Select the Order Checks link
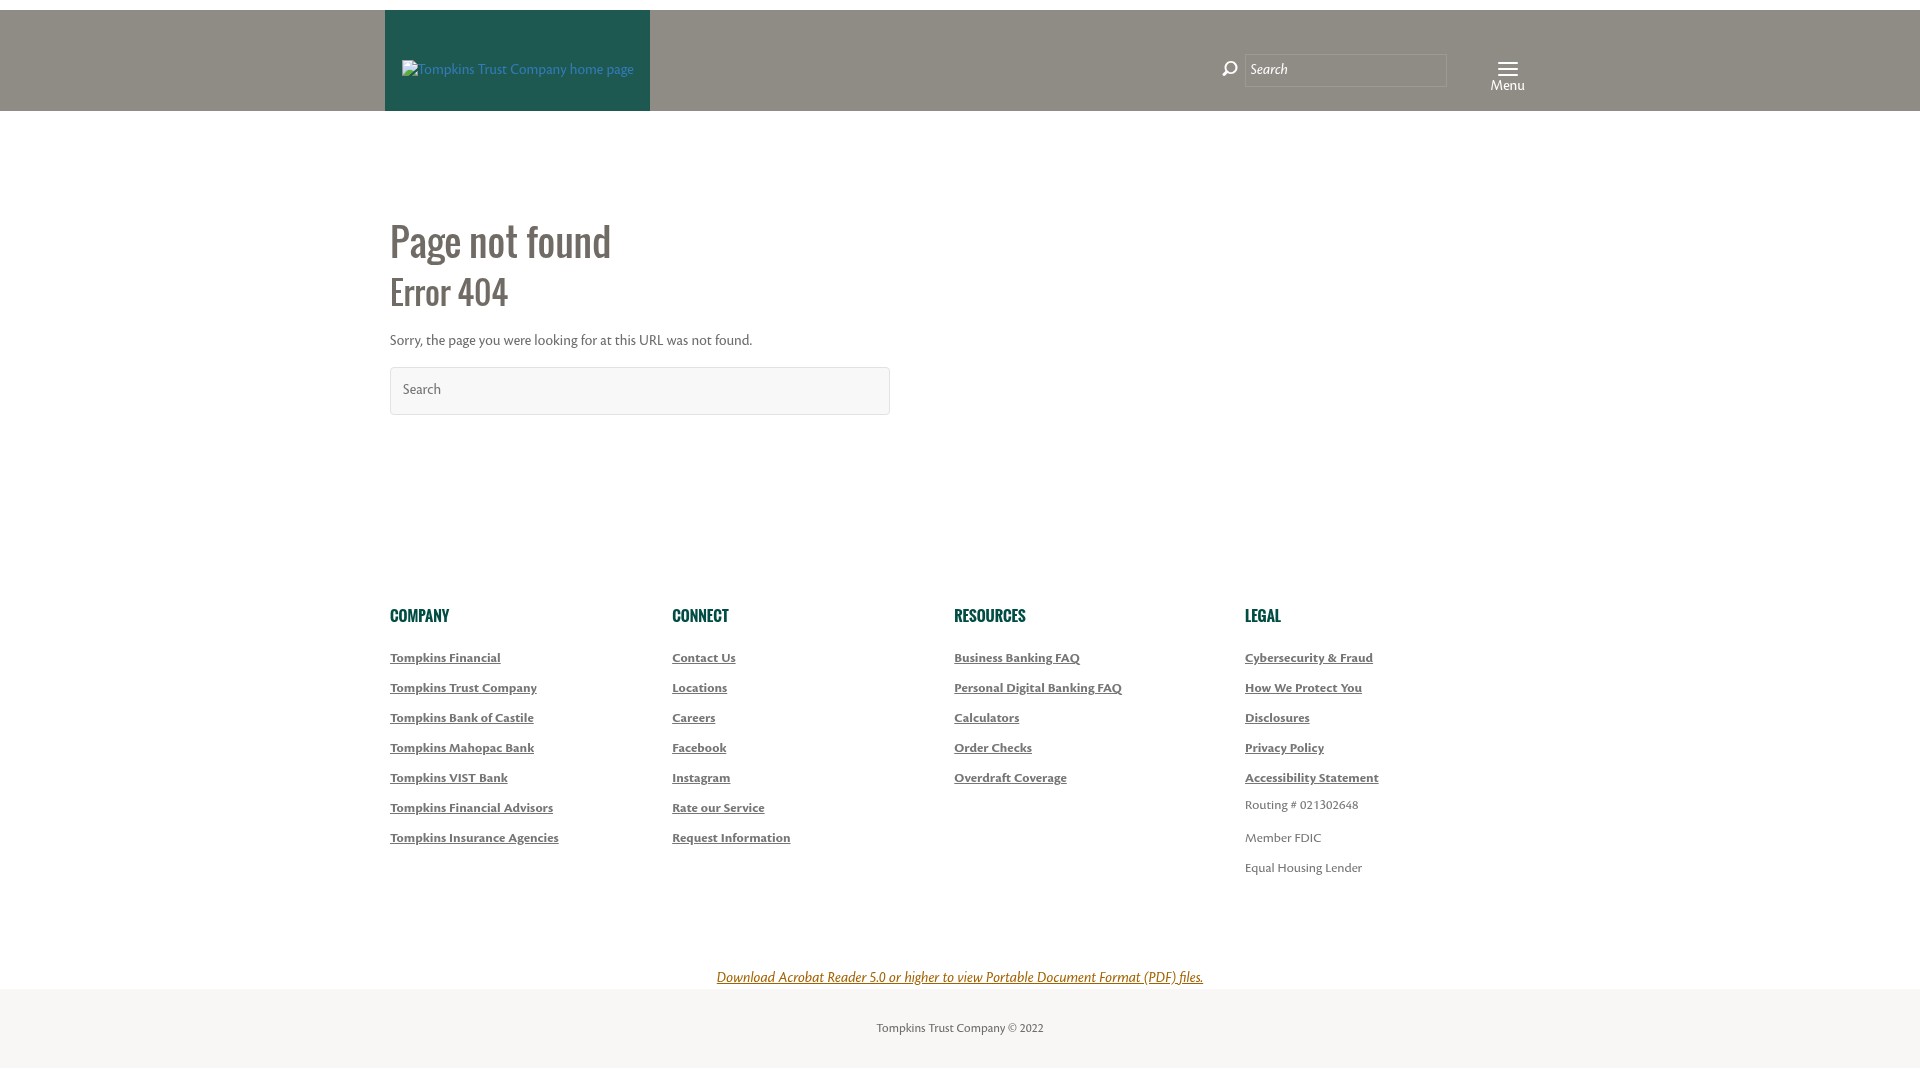The image size is (1920, 1080). (x=993, y=748)
